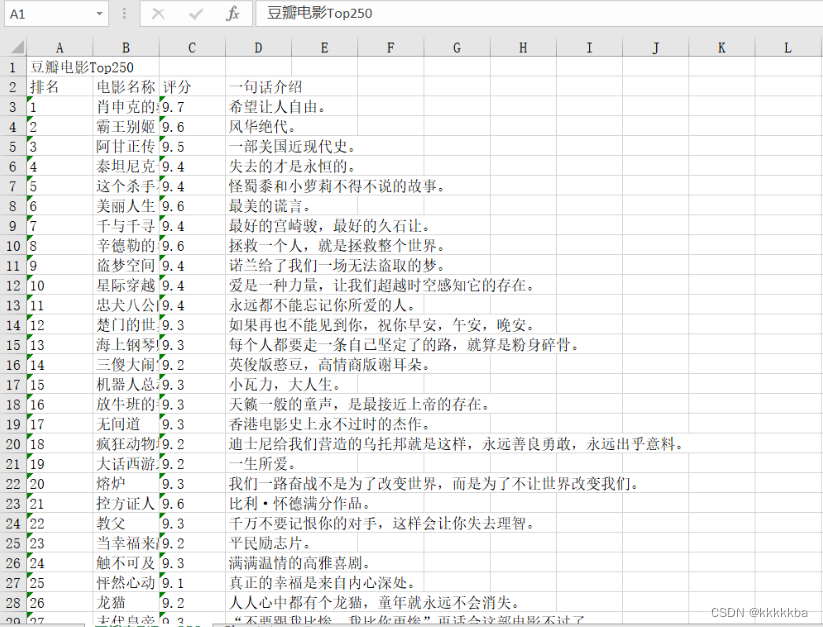Image resolution: width=823 pixels, height=627 pixels.
Task: Click cell 英俊版憨豆，高情商版谢耳朵。
Action: 329,365
